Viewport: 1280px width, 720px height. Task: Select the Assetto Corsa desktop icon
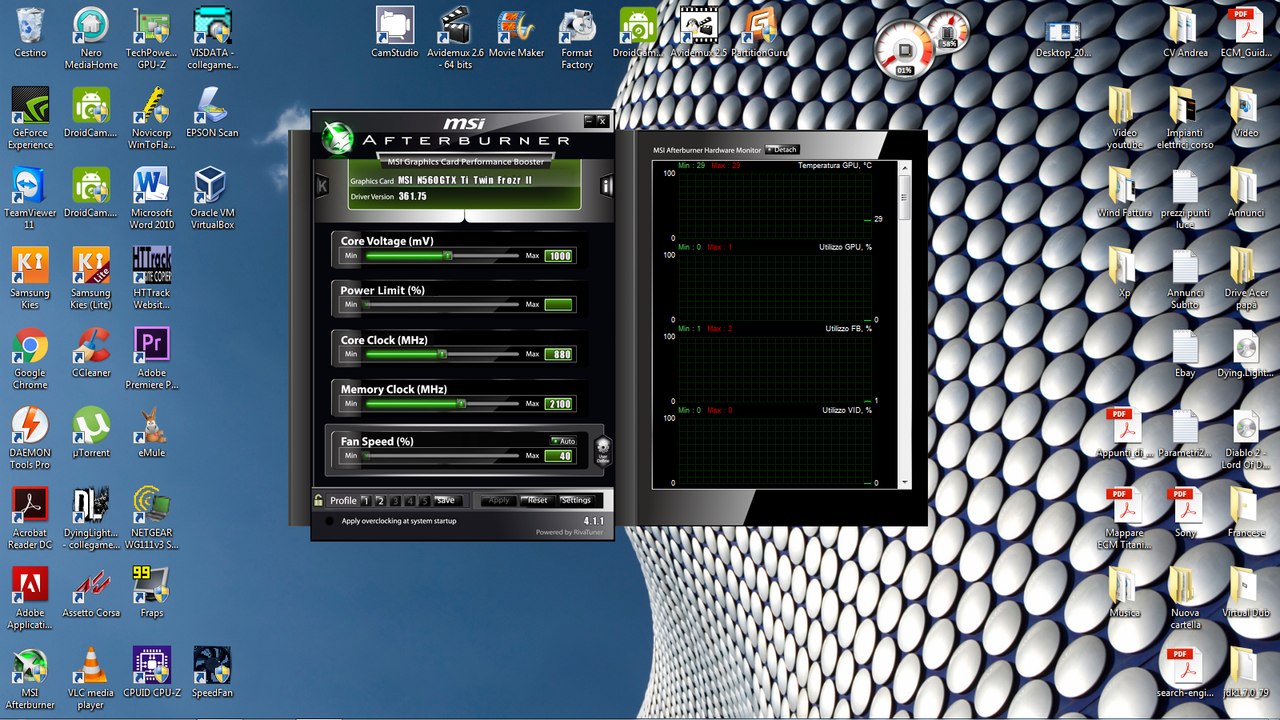tap(91, 592)
